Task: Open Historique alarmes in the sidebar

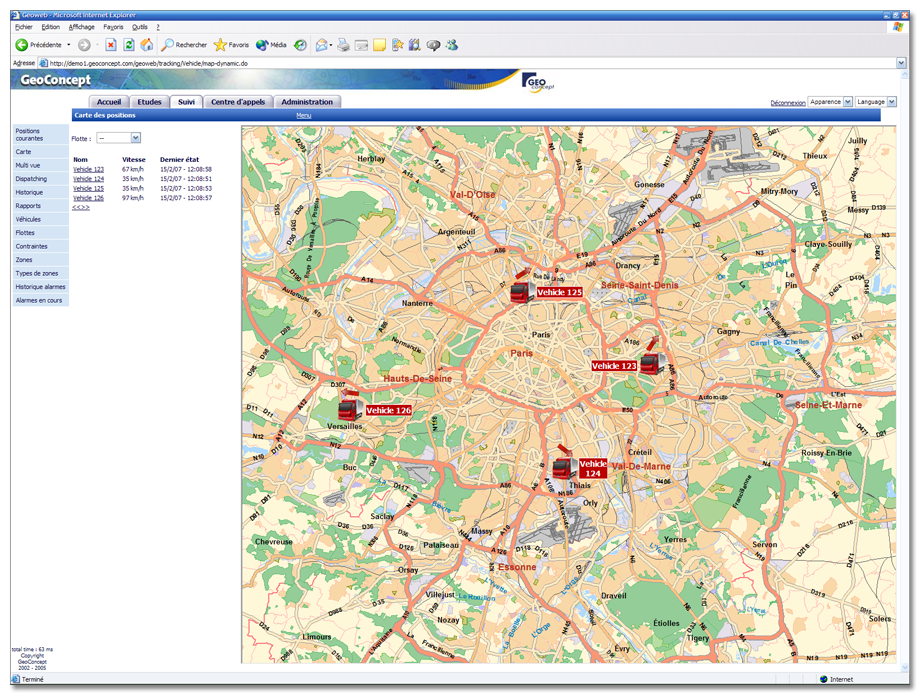Action: click(40, 287)
